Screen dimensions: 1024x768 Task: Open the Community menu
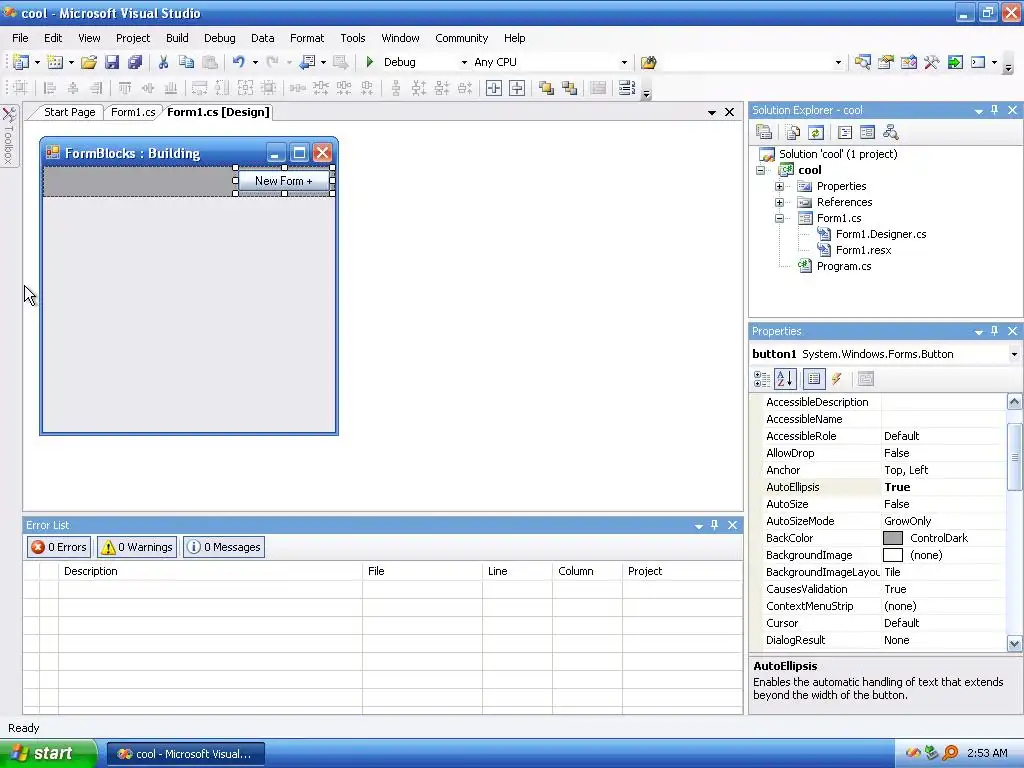[x=462, y=38]
